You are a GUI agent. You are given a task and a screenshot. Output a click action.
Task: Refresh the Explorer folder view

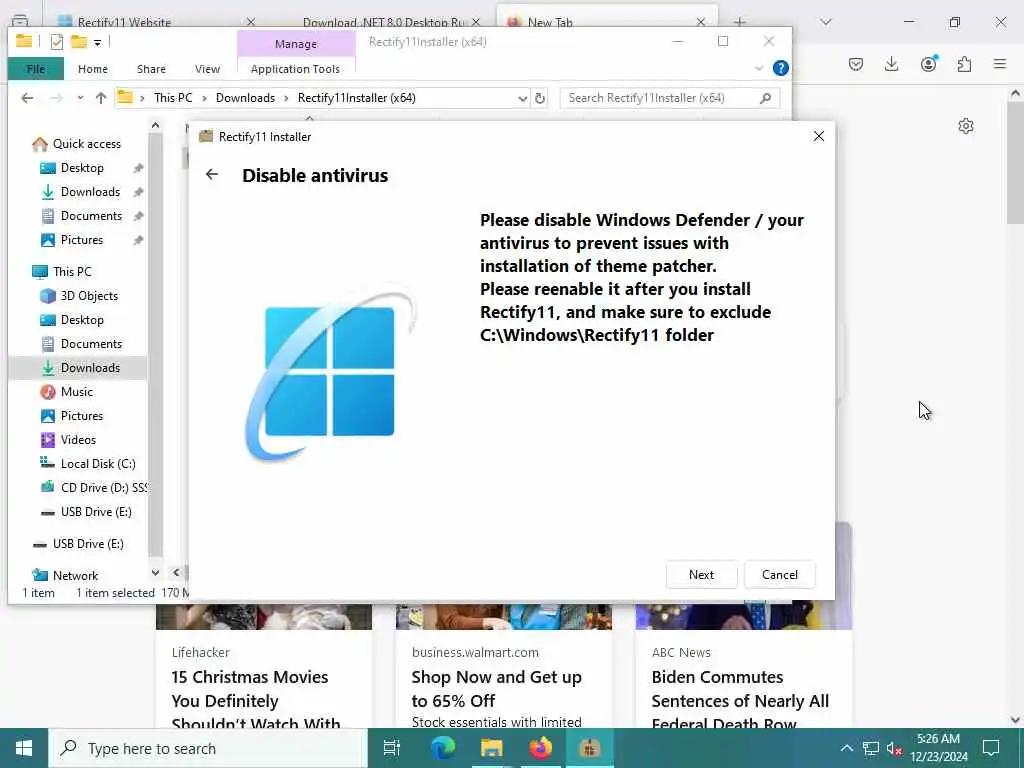pyautogui.click(x=540, y=98)
